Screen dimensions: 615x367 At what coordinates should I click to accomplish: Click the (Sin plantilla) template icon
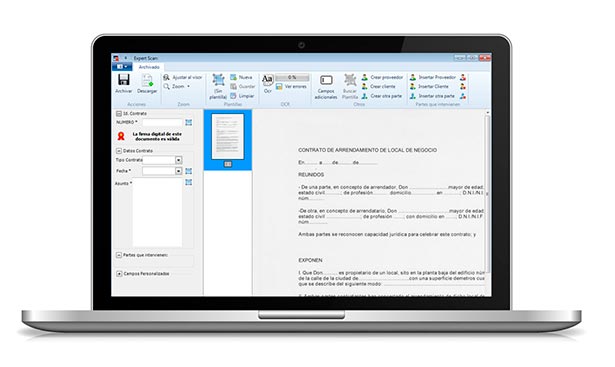coord(218,80)
